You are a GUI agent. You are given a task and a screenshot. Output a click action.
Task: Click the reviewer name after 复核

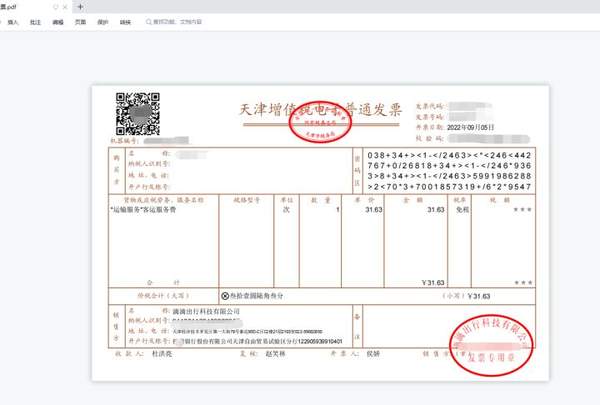[276, 354]
